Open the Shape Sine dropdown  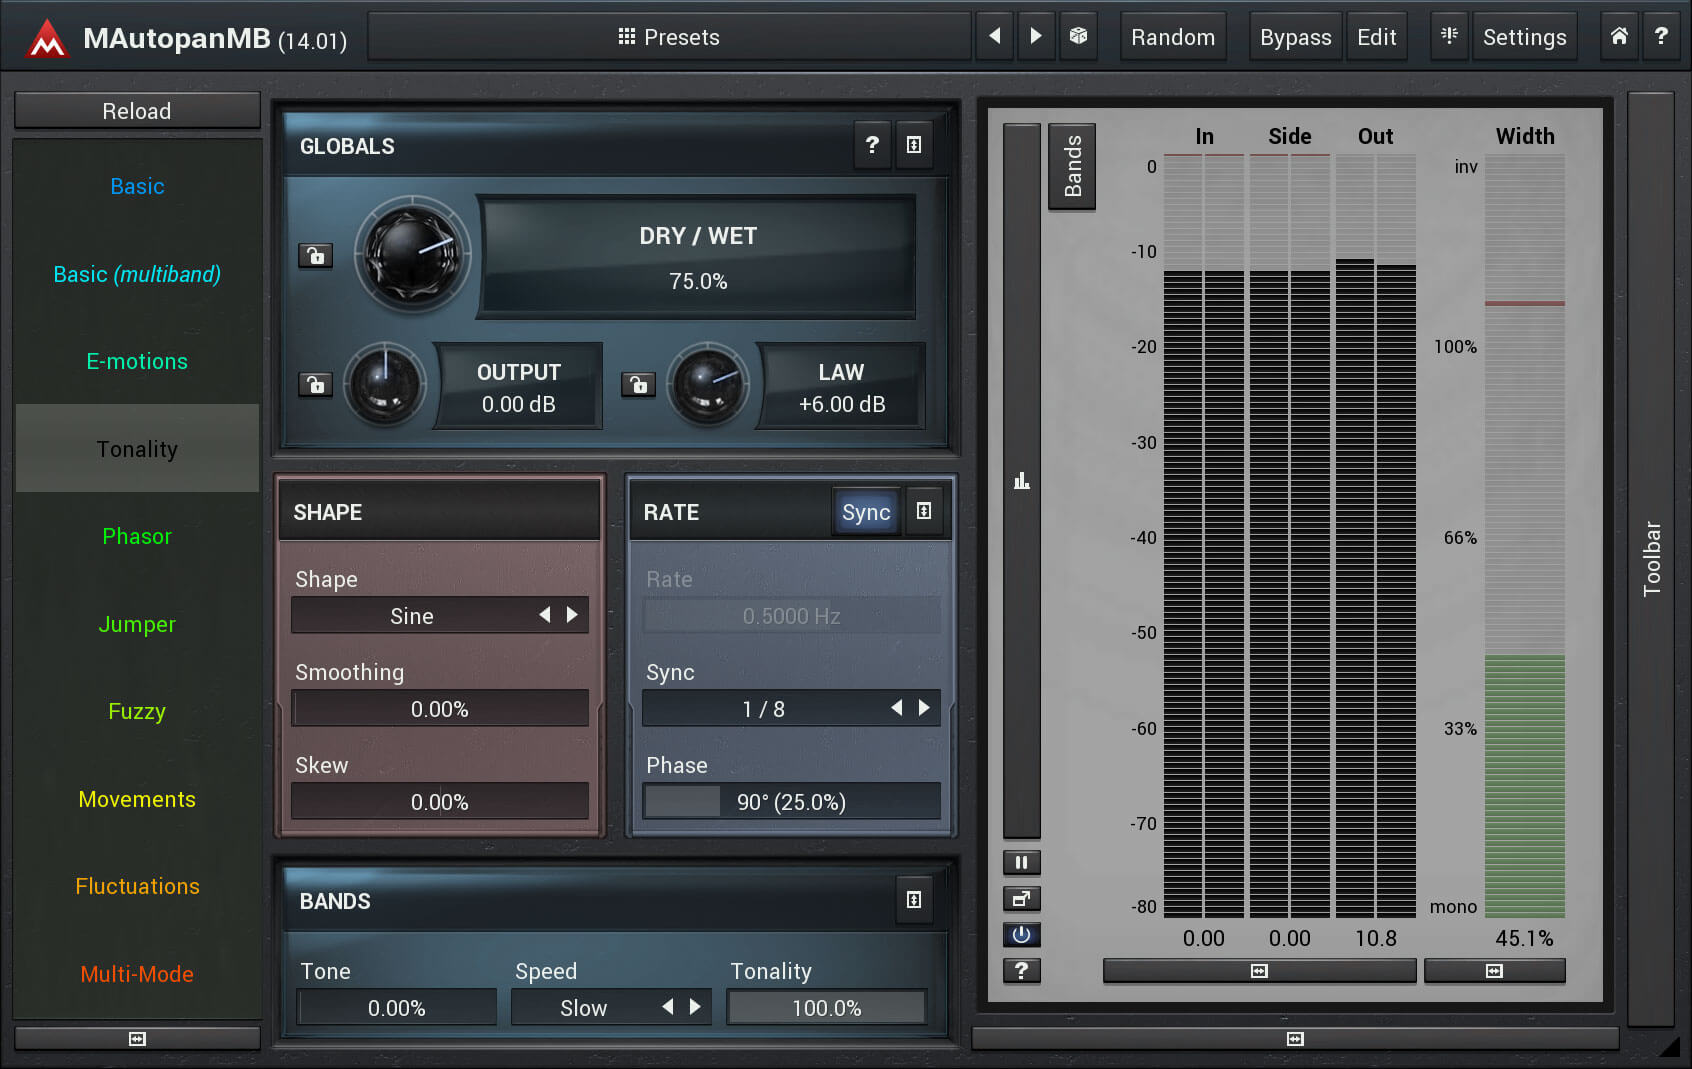tap(440, 615)
